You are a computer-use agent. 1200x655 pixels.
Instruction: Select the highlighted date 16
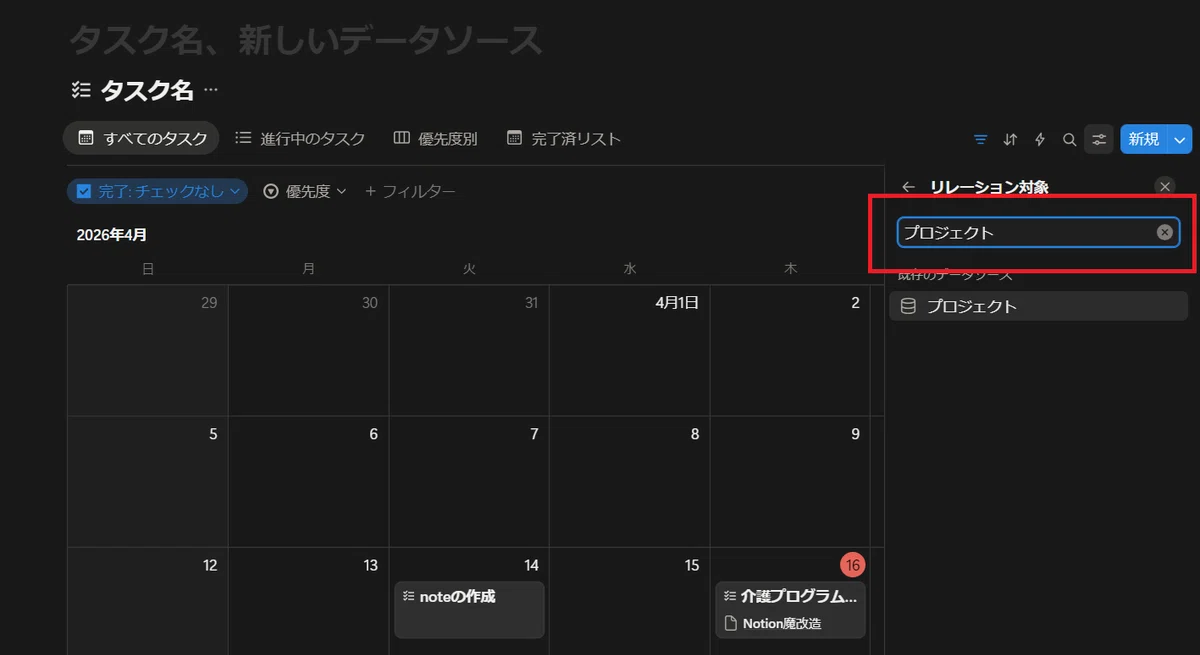[853, 565]
